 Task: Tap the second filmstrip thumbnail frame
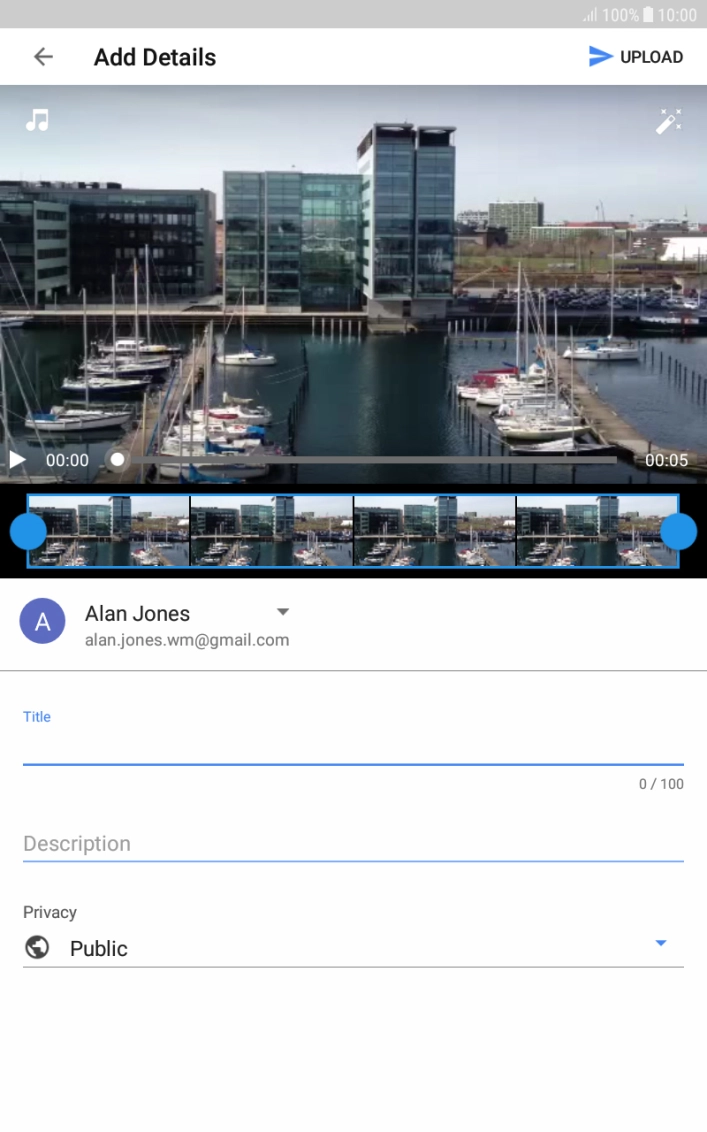point(271,531)
